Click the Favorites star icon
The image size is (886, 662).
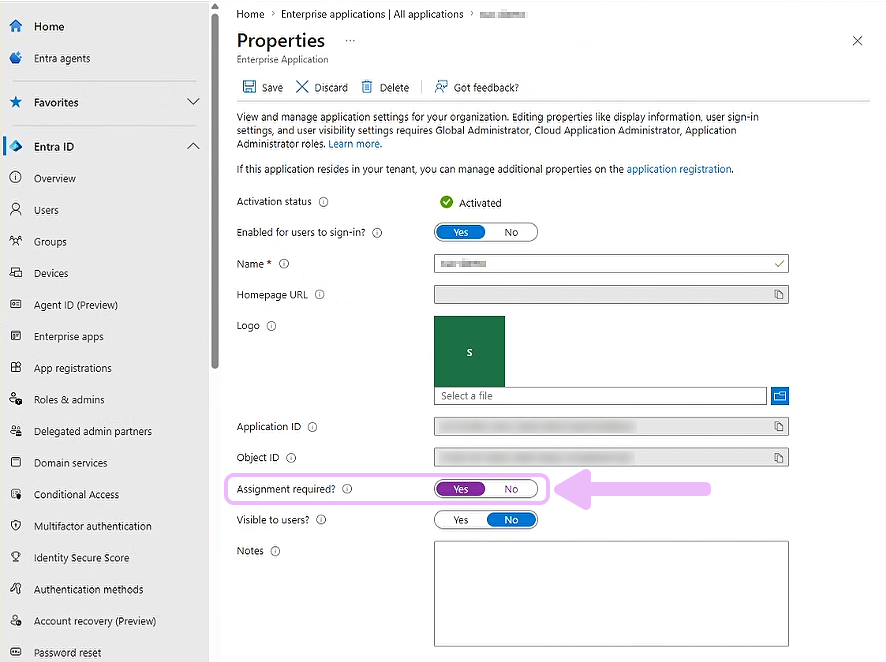click(16, 102)
